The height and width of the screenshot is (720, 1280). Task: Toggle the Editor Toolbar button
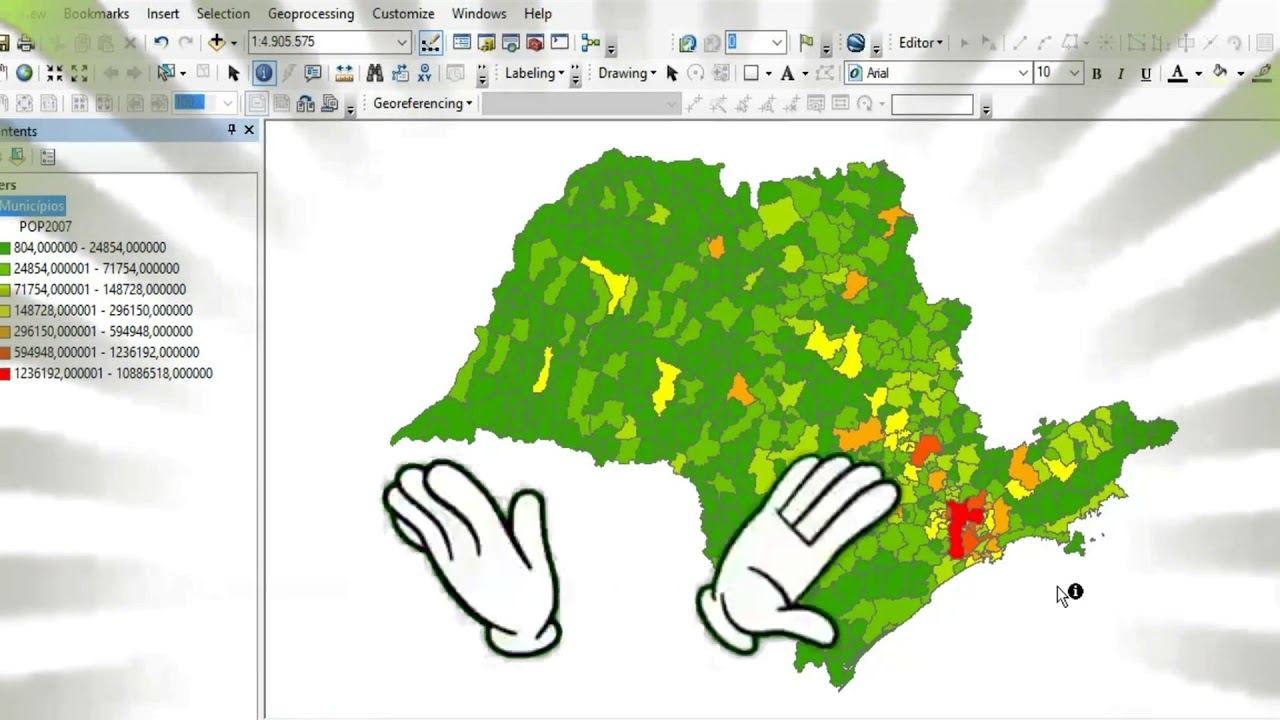pyautogui.click(x=430, y=43)
